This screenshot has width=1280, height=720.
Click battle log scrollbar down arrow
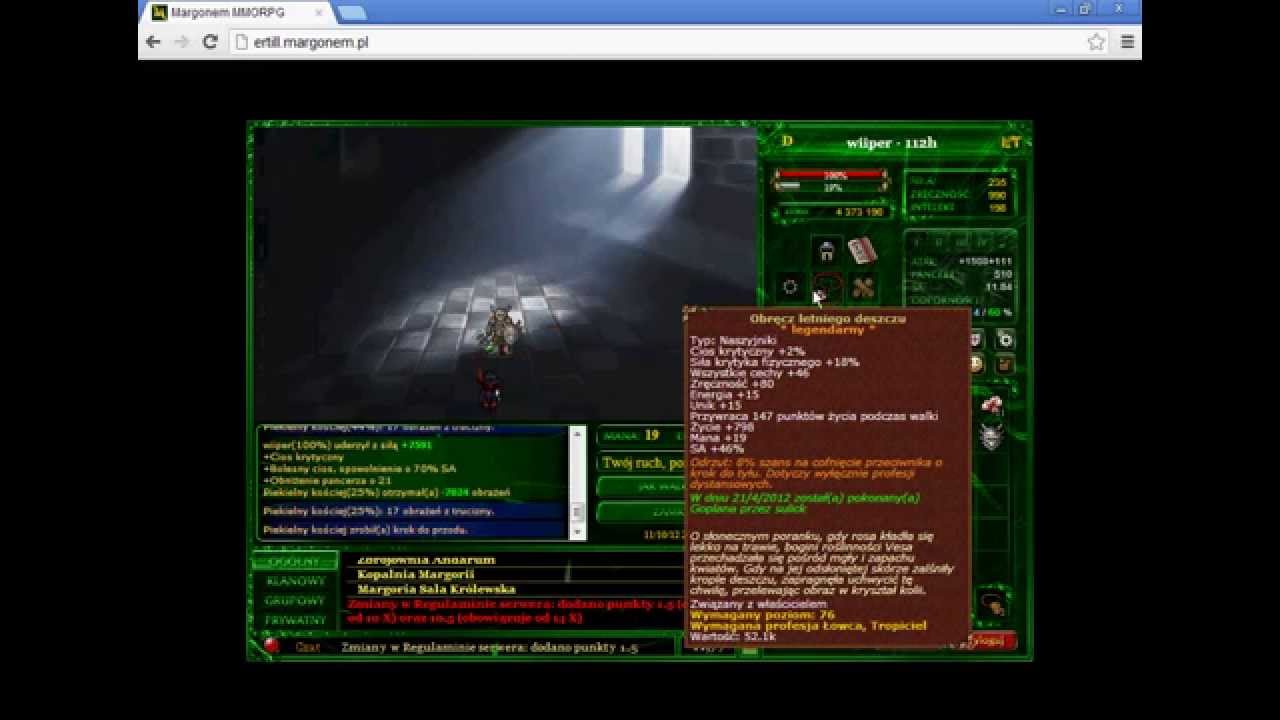pos(577,533)
